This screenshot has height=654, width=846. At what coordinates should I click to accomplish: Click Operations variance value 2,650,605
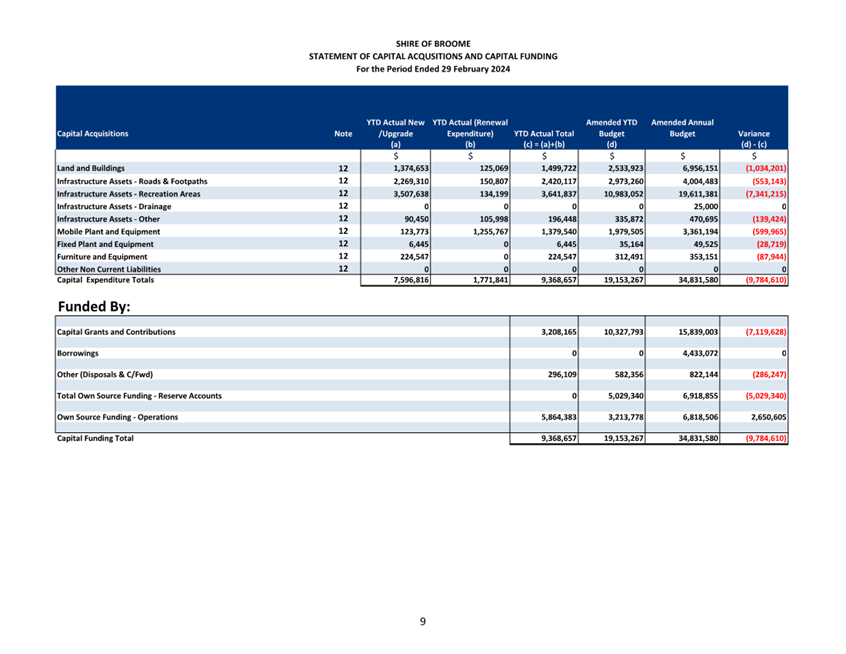tap(768, 417)
